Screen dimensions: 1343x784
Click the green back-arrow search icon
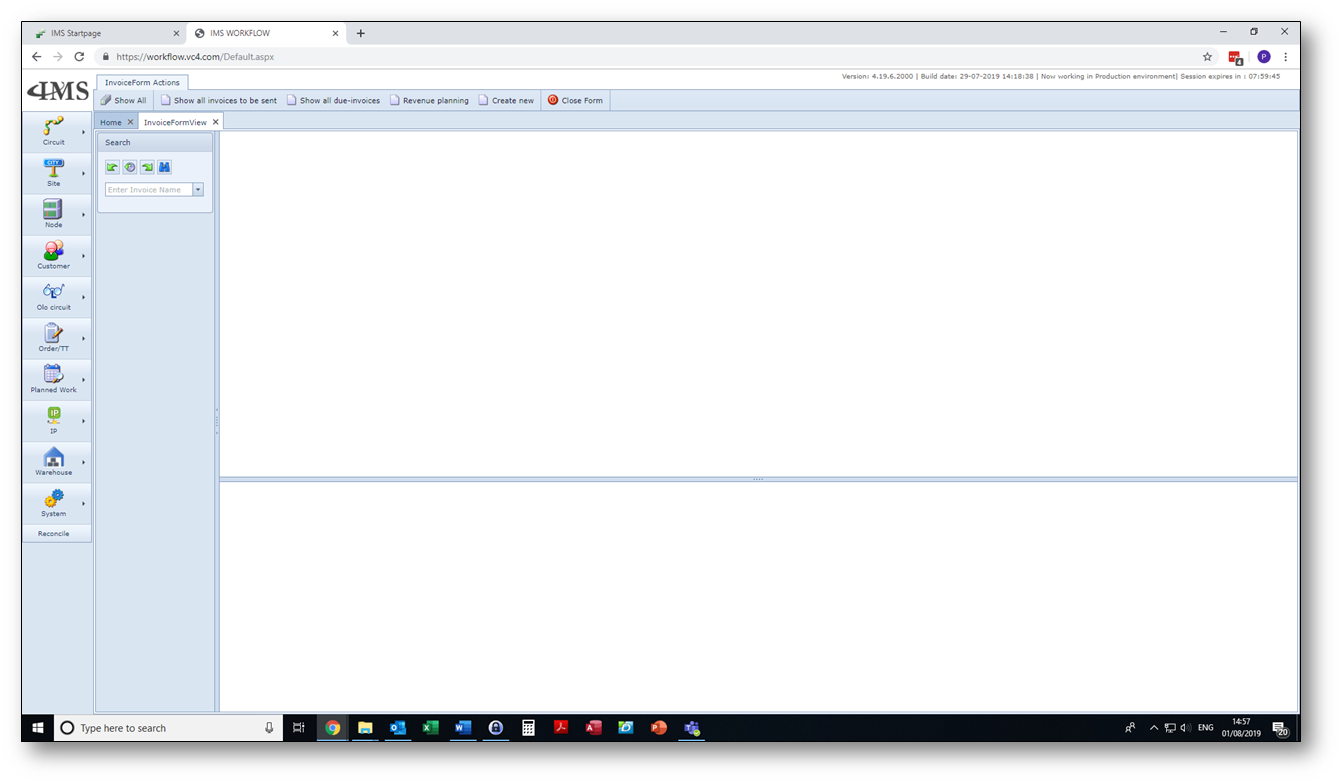pyautogui.click(x=112, y=167)
